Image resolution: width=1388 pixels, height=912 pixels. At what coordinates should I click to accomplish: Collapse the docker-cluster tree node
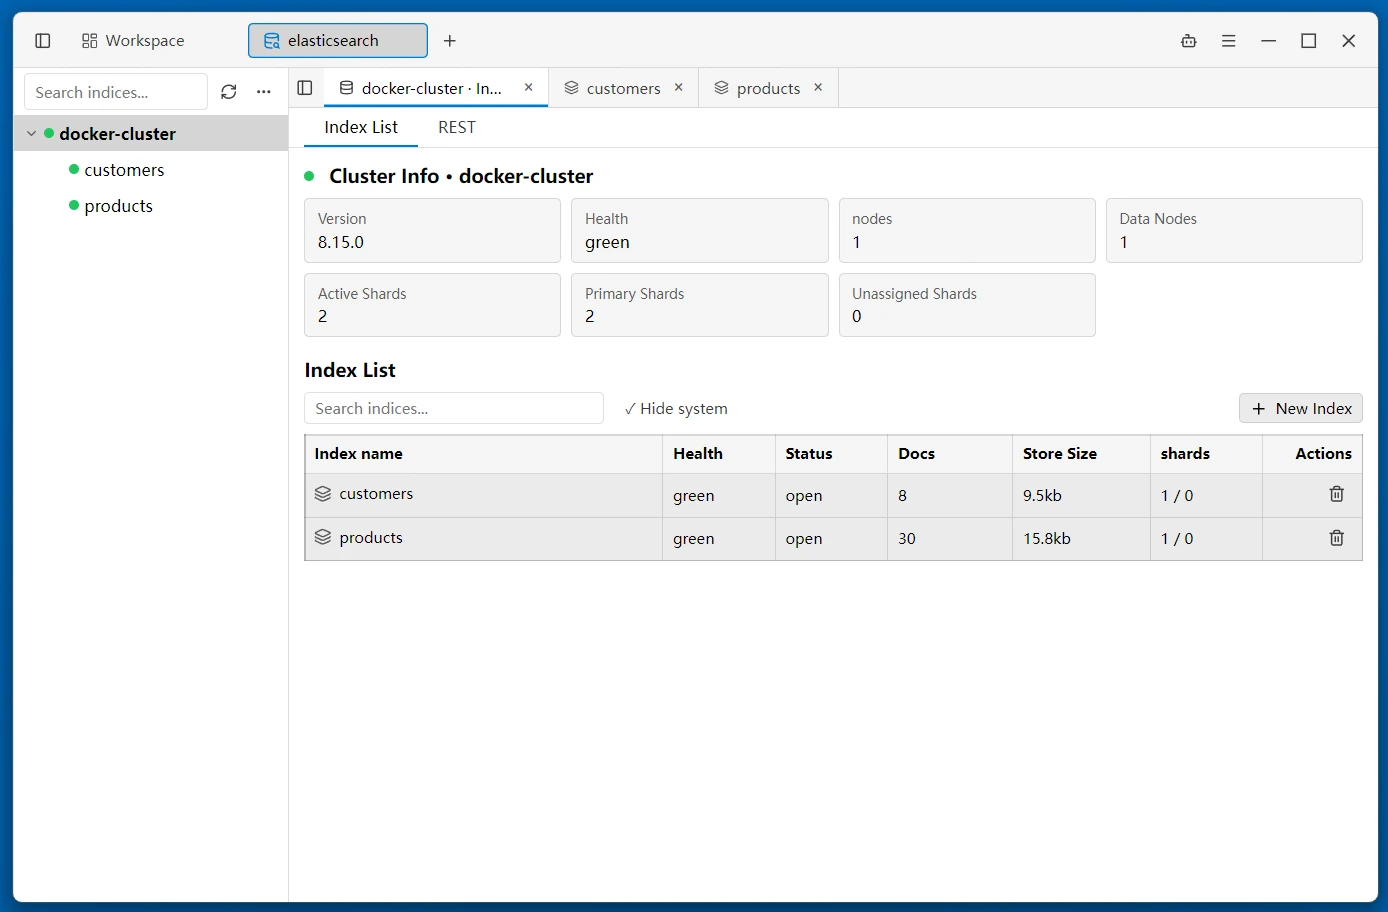pyautogui.click(x=31, y=133)
